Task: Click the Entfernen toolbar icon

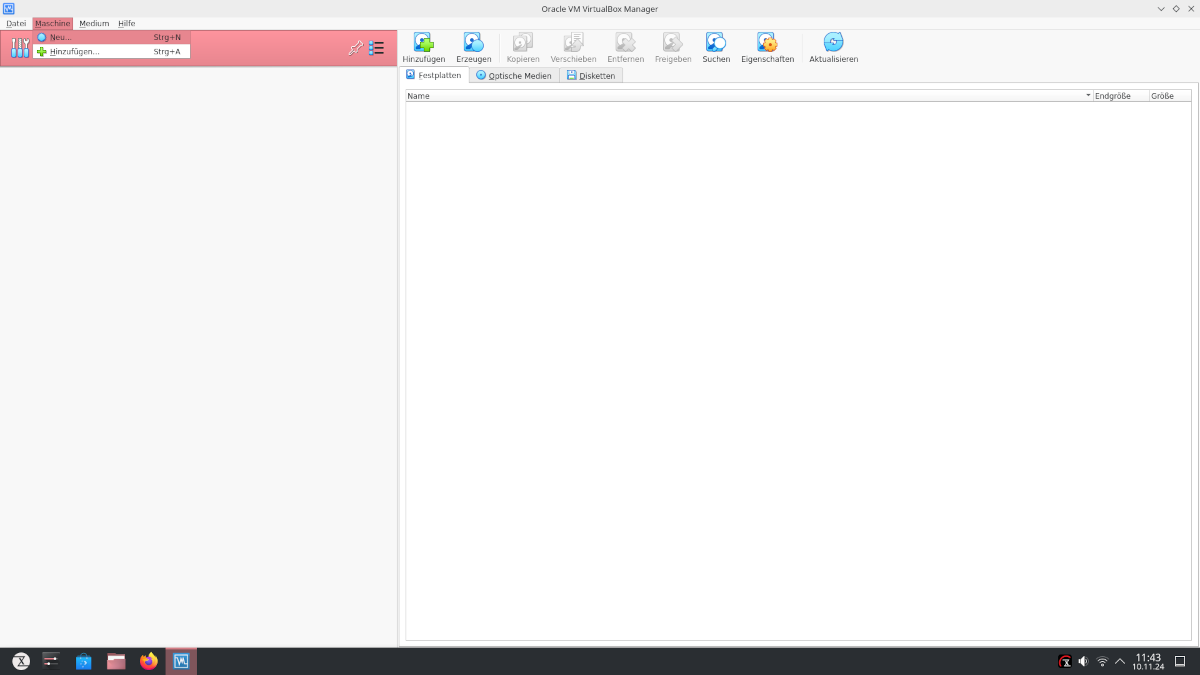Action: pyautogui.click(x=625, y=47)
